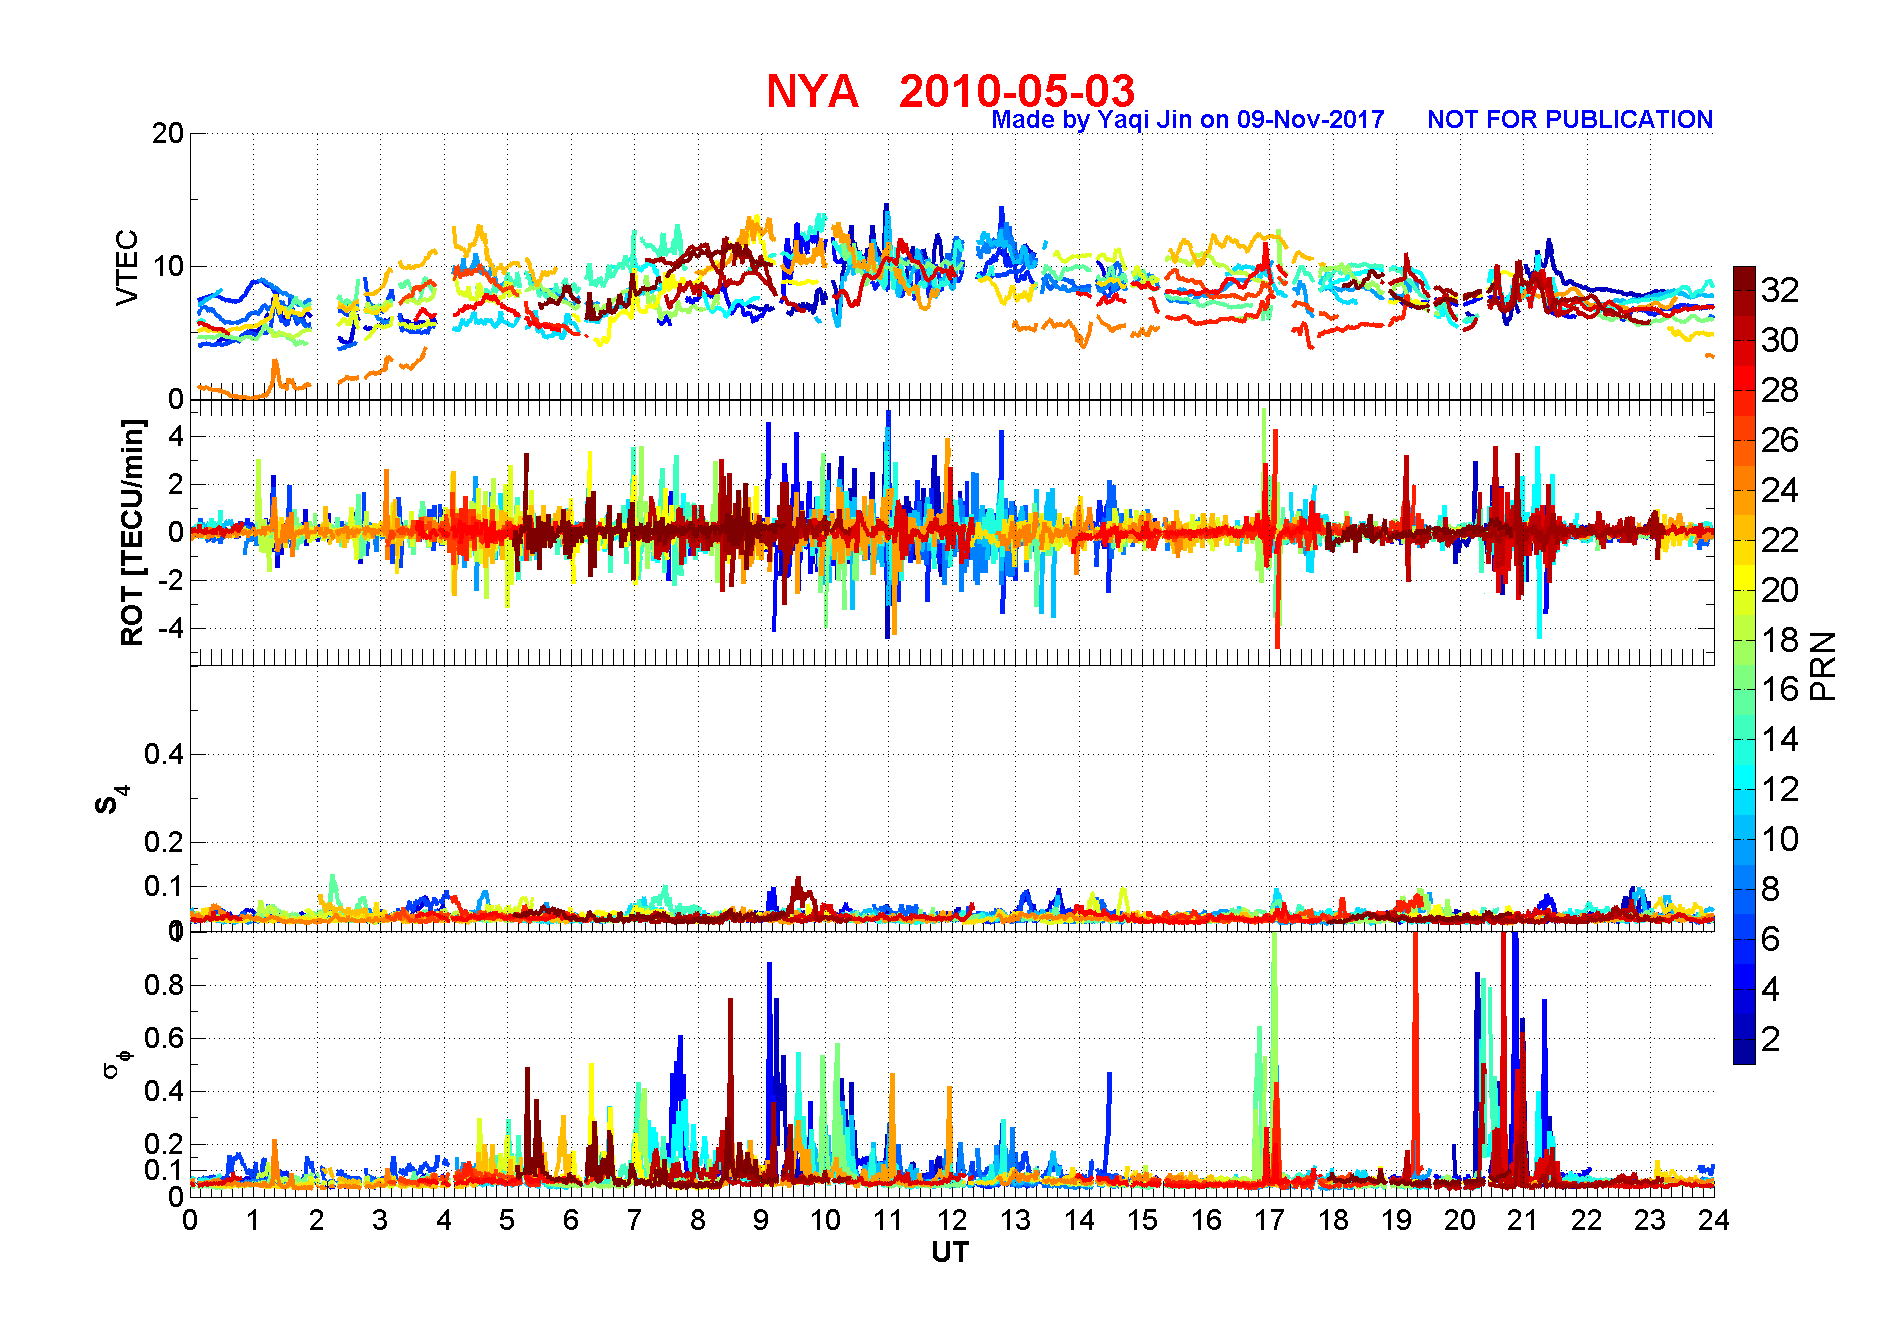Click the plot title 'NYA 2010-05-03'

point(950,91)
